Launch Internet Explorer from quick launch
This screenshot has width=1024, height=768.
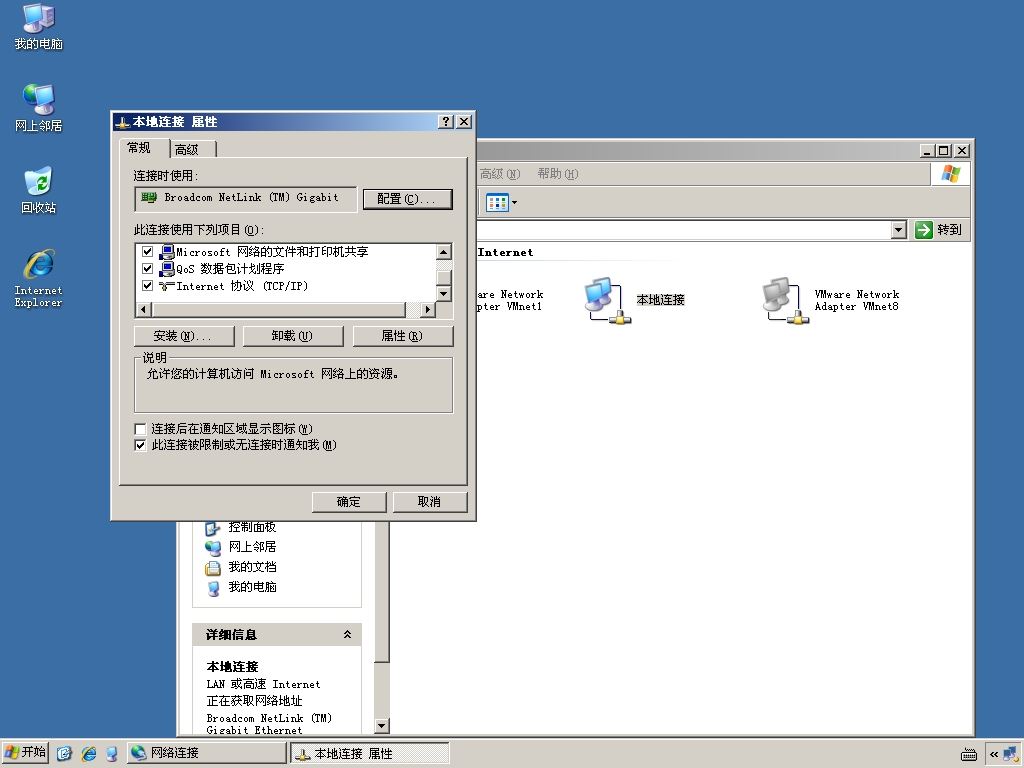(88, 754)
